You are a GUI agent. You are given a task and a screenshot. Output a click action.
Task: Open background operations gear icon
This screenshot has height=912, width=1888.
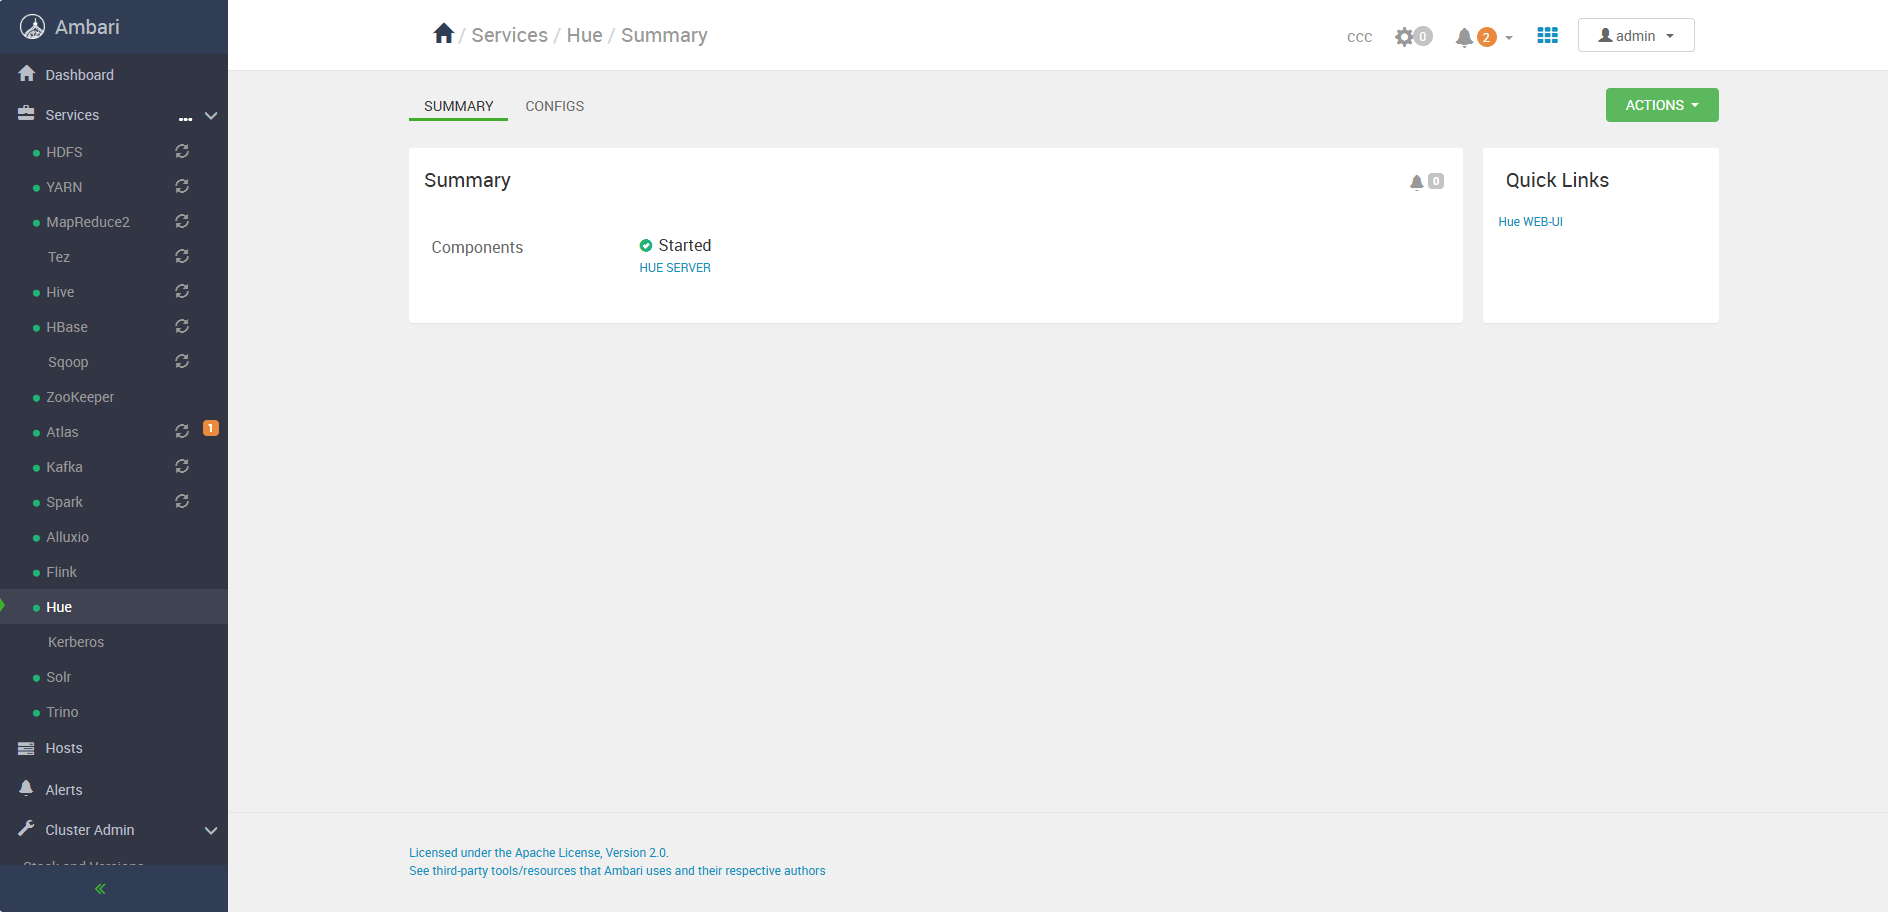(1405, 37)
